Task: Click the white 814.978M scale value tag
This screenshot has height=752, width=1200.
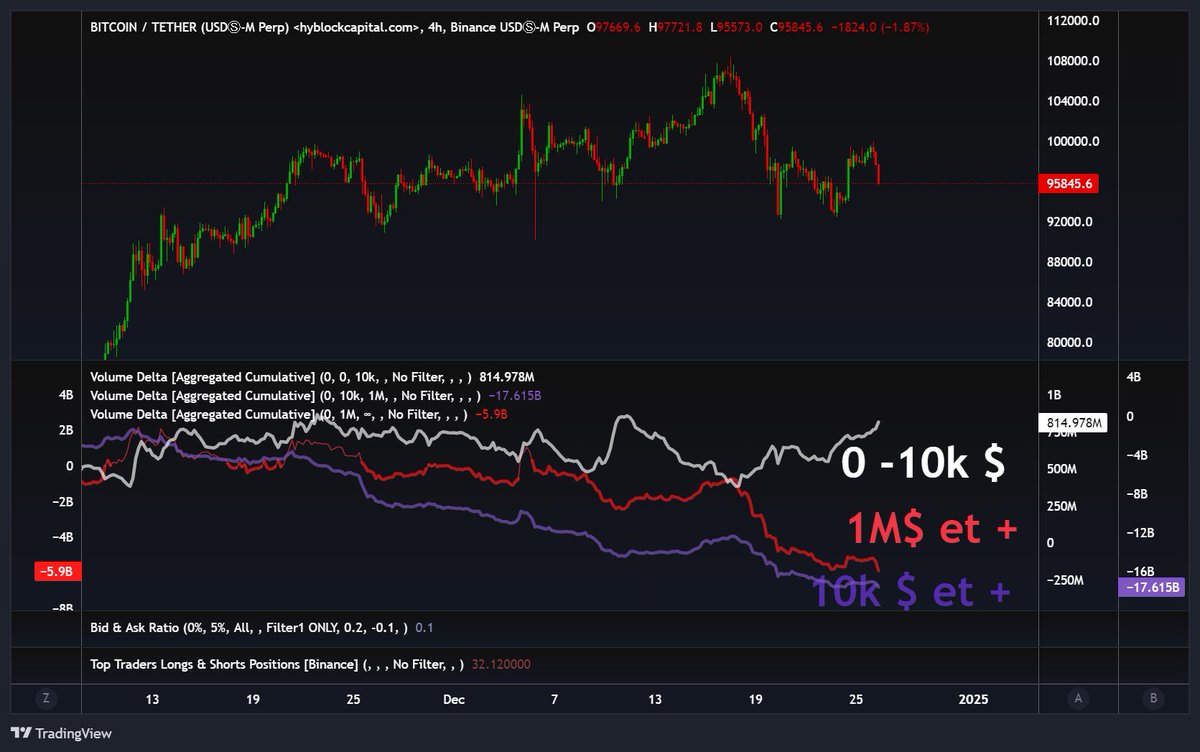Action: point(1074,423)
